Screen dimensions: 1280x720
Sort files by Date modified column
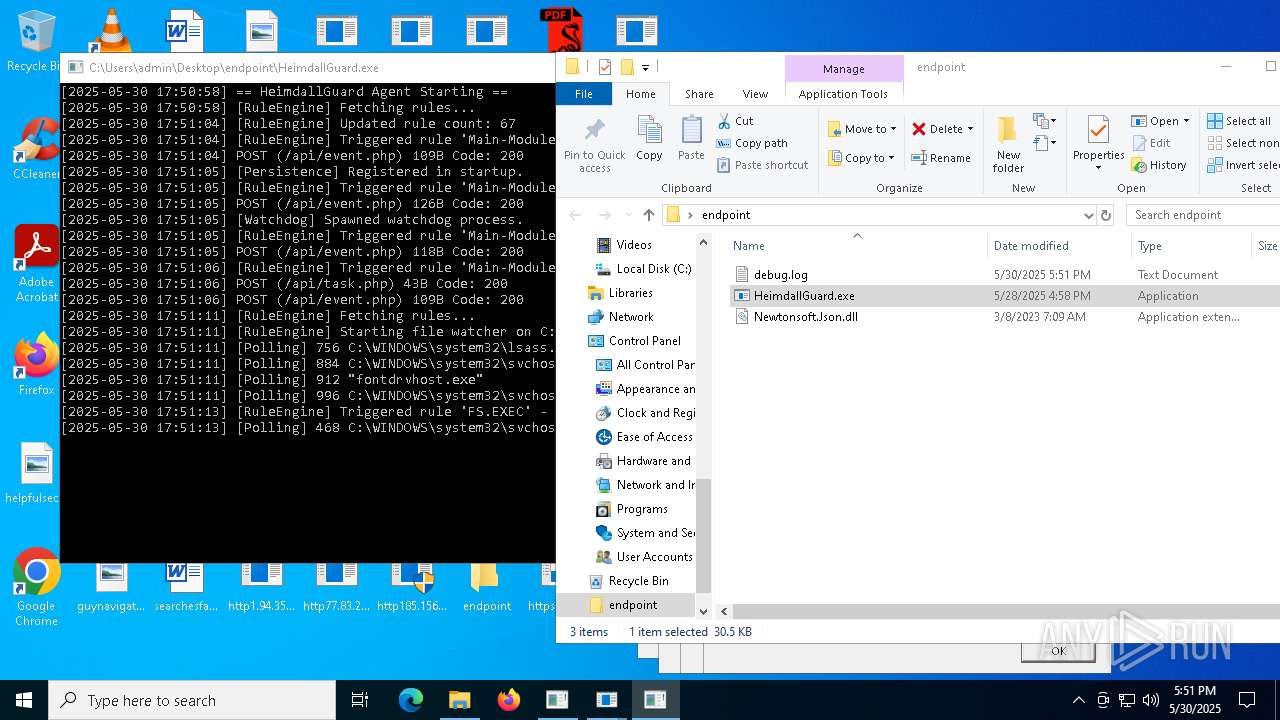(1031, 246)
